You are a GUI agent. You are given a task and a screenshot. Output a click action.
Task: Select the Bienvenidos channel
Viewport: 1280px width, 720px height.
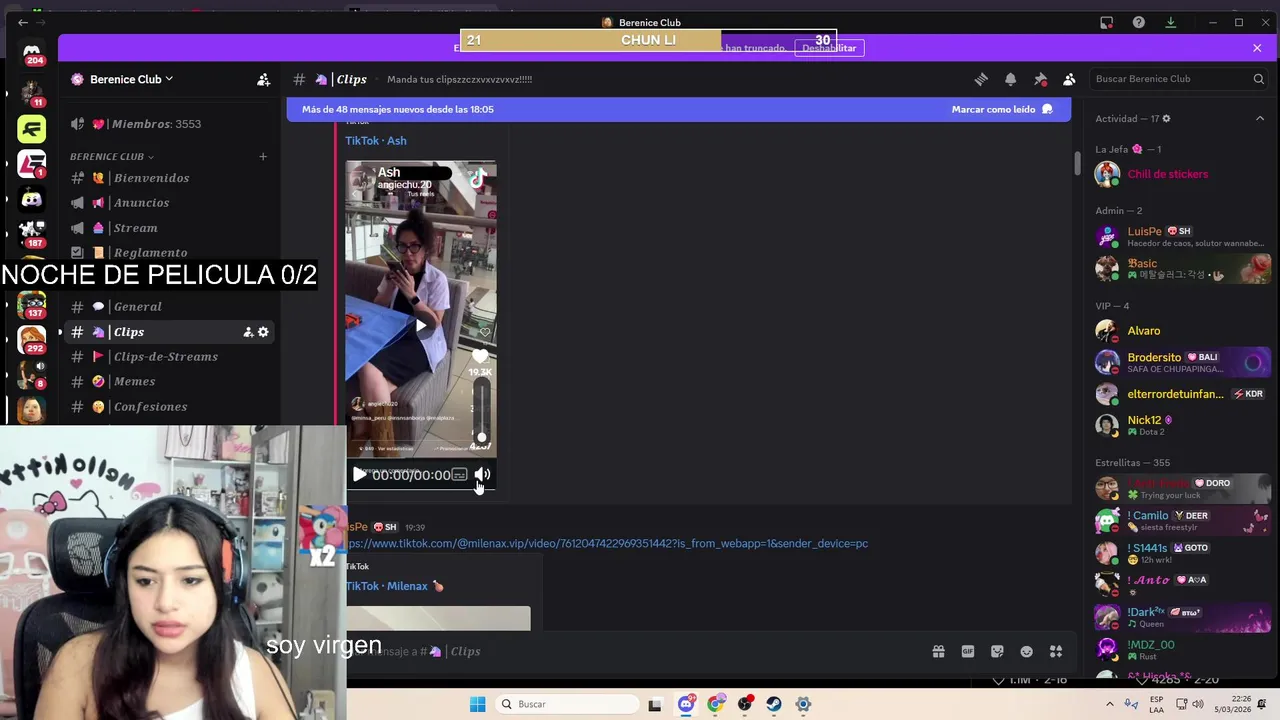point(170,178)
